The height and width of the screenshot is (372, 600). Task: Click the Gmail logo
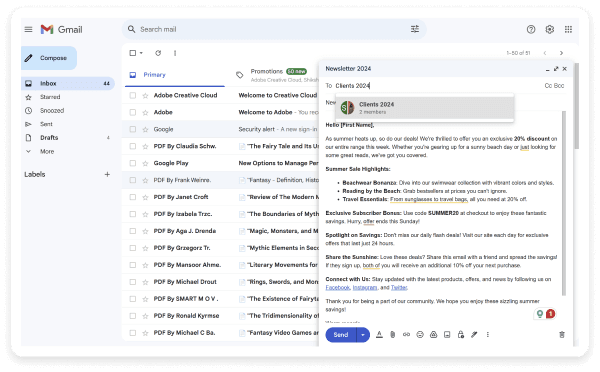coord(62,29)
